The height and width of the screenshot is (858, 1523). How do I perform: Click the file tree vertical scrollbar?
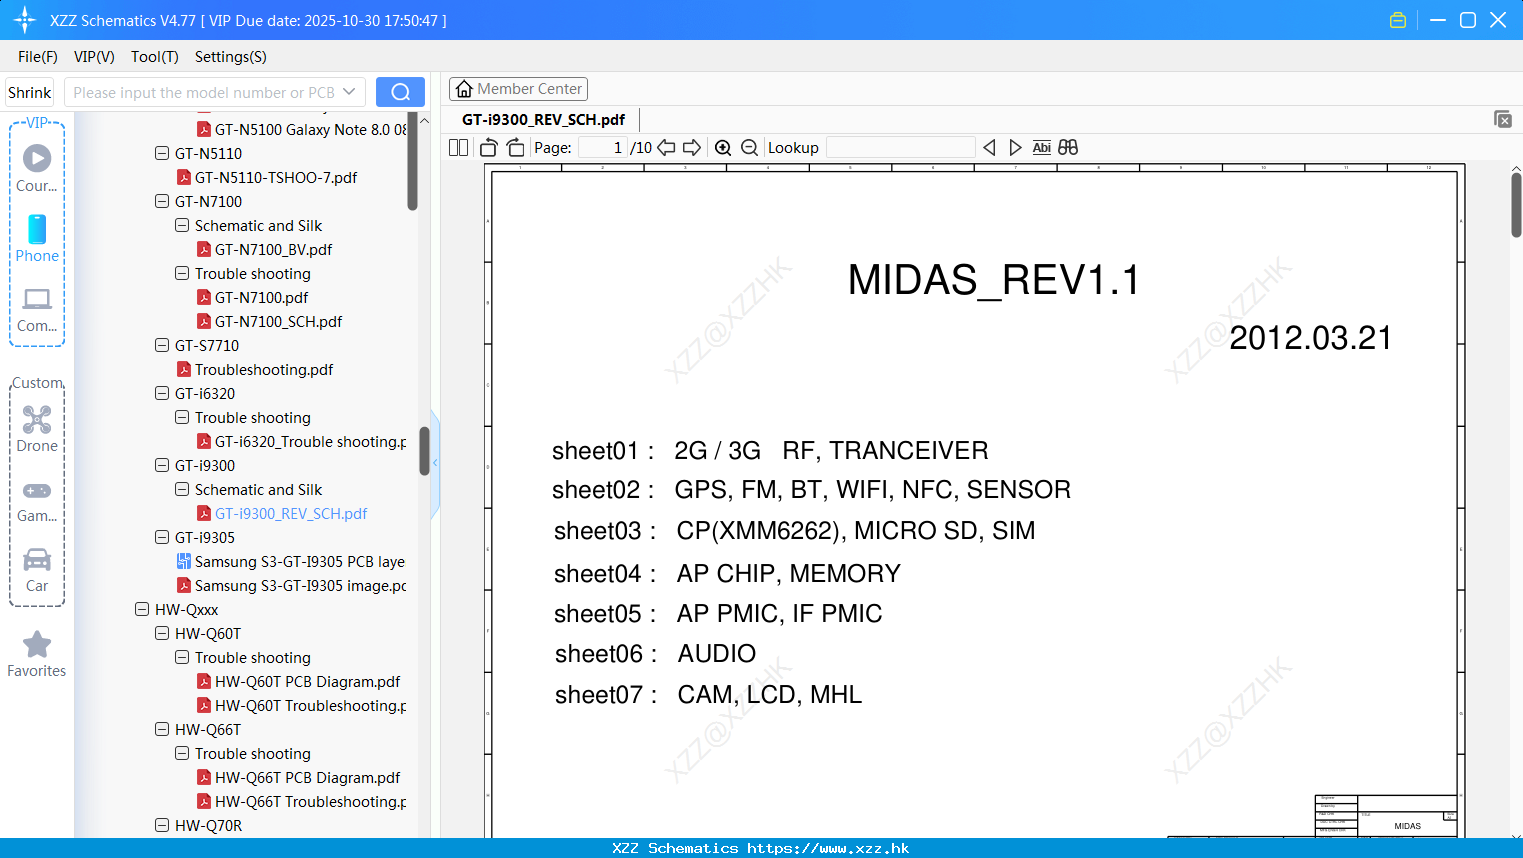pyautogui.click(x=424, y=451)
